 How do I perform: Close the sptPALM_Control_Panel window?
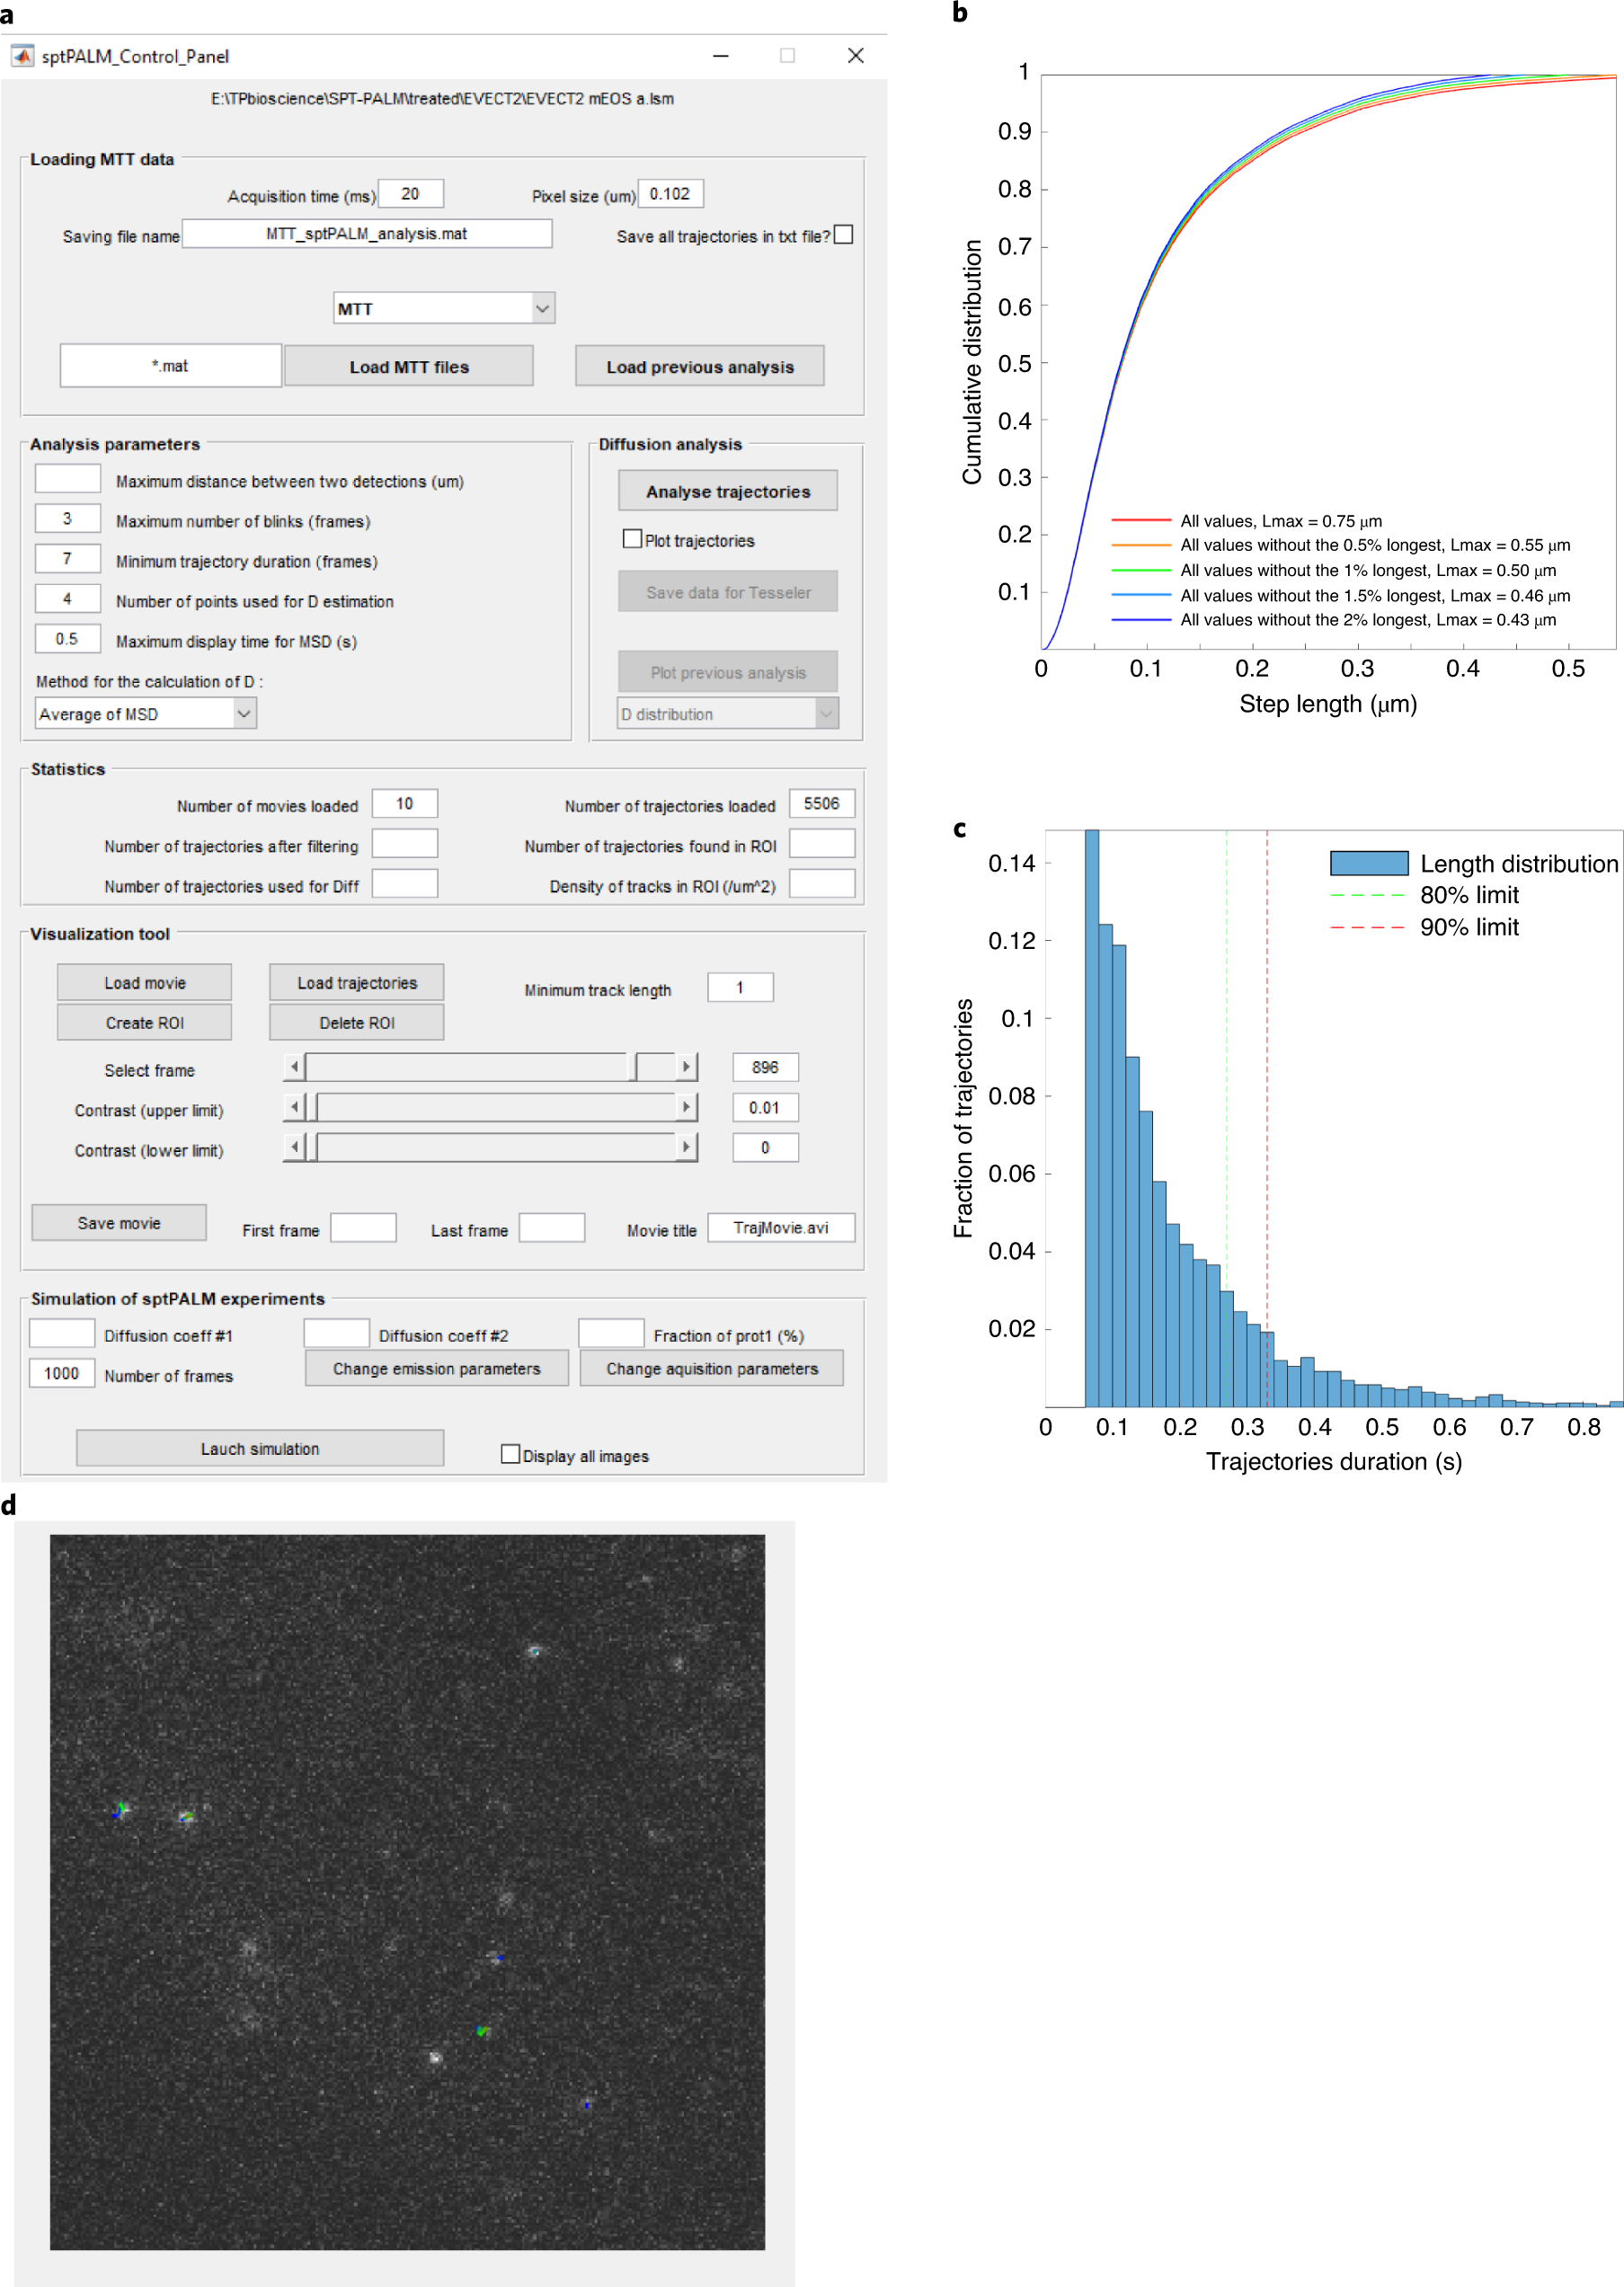pyautogui.click(x=856, y=56)
